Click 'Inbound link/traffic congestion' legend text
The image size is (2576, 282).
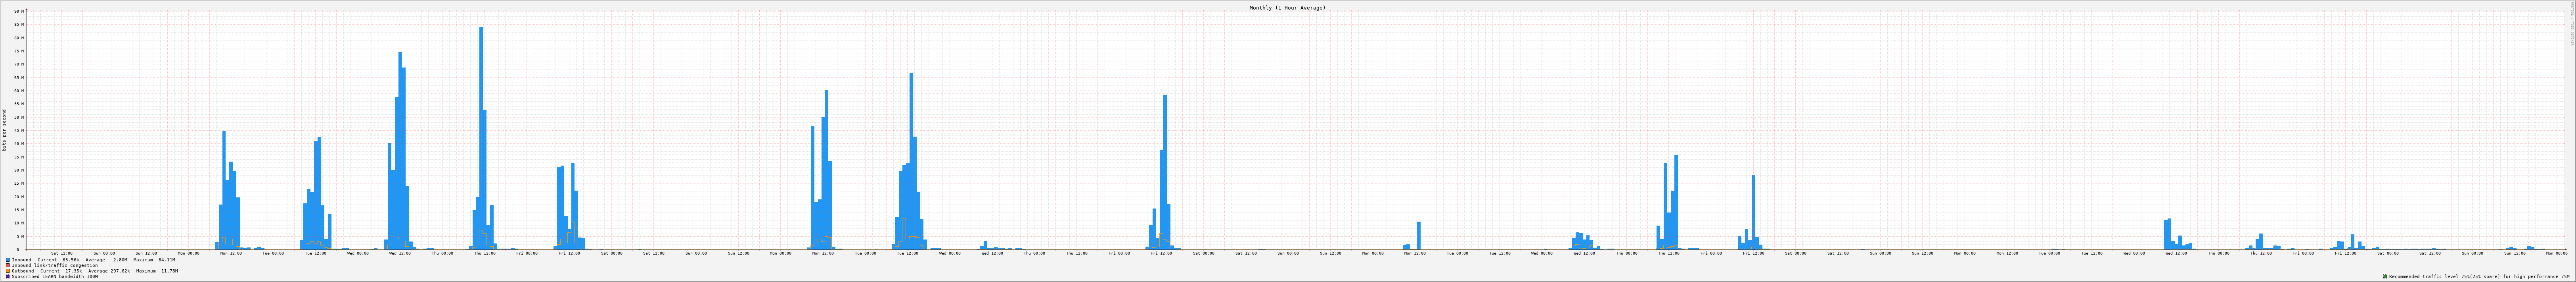tap(55, 265)
